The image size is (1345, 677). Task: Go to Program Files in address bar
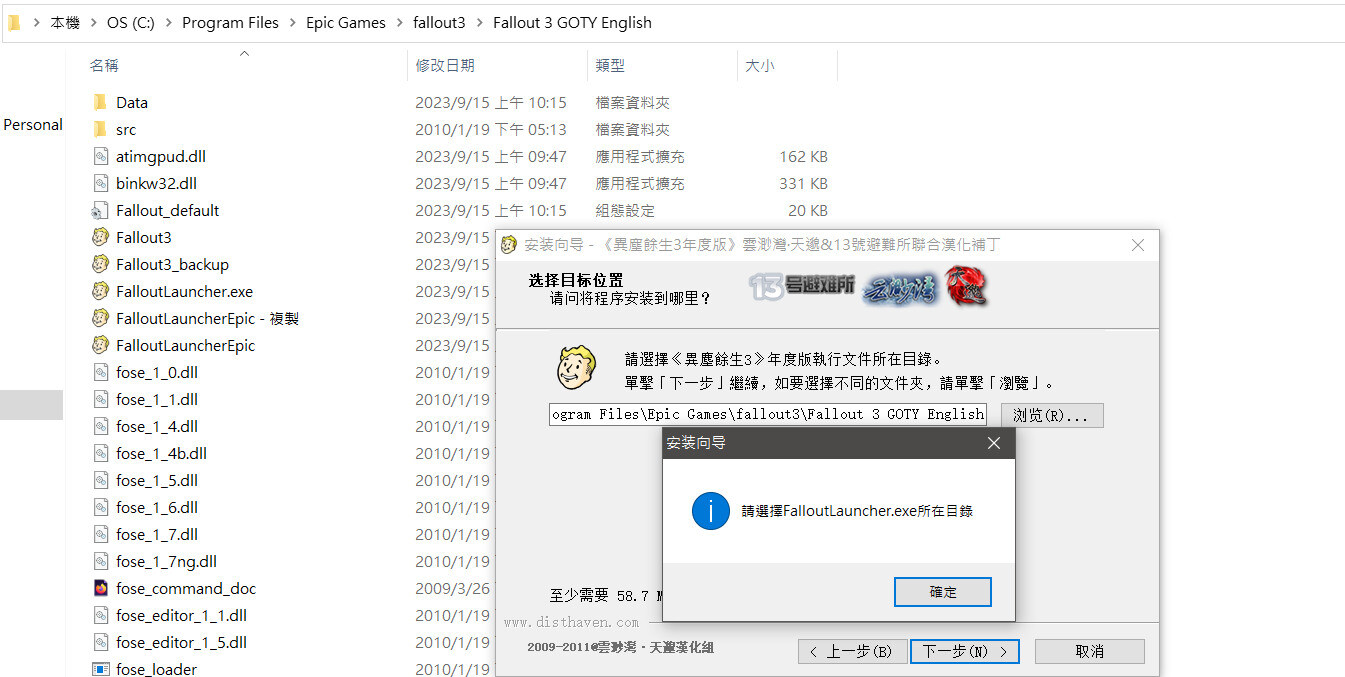(x=230, y=22)
